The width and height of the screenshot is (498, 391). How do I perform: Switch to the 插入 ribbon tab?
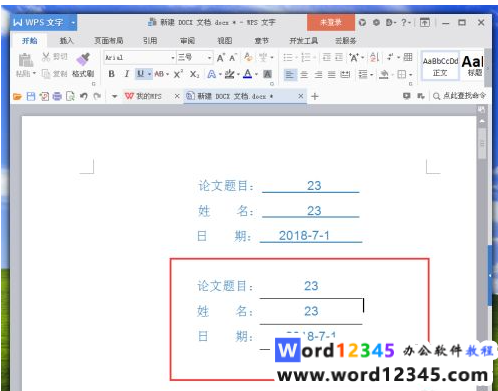[x=66, y=41]
